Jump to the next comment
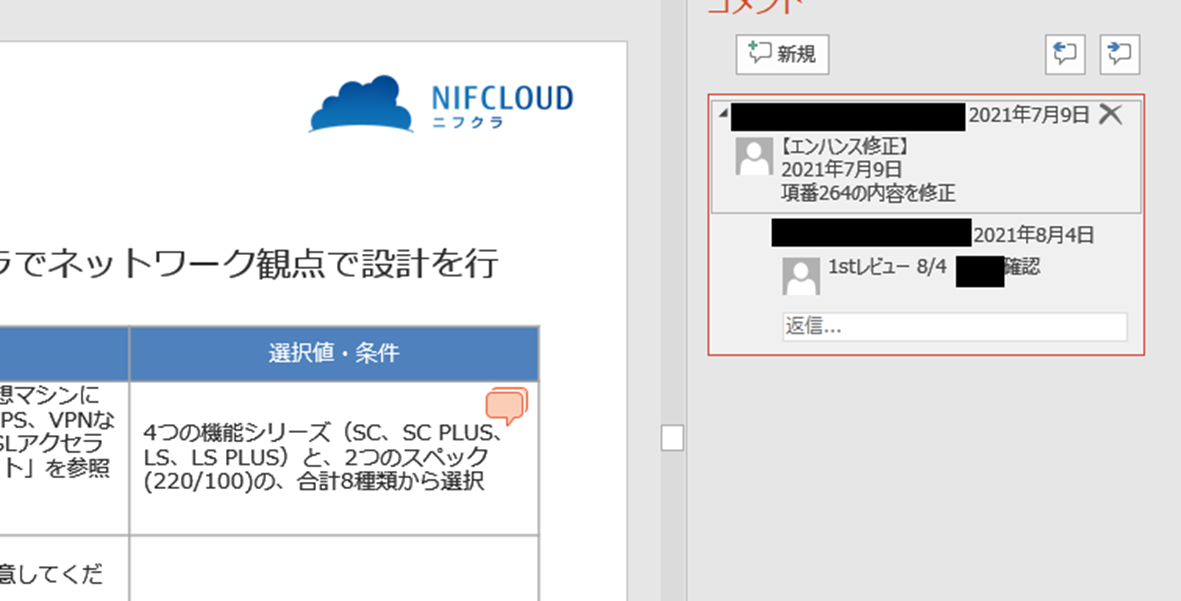 [1120, 54]
